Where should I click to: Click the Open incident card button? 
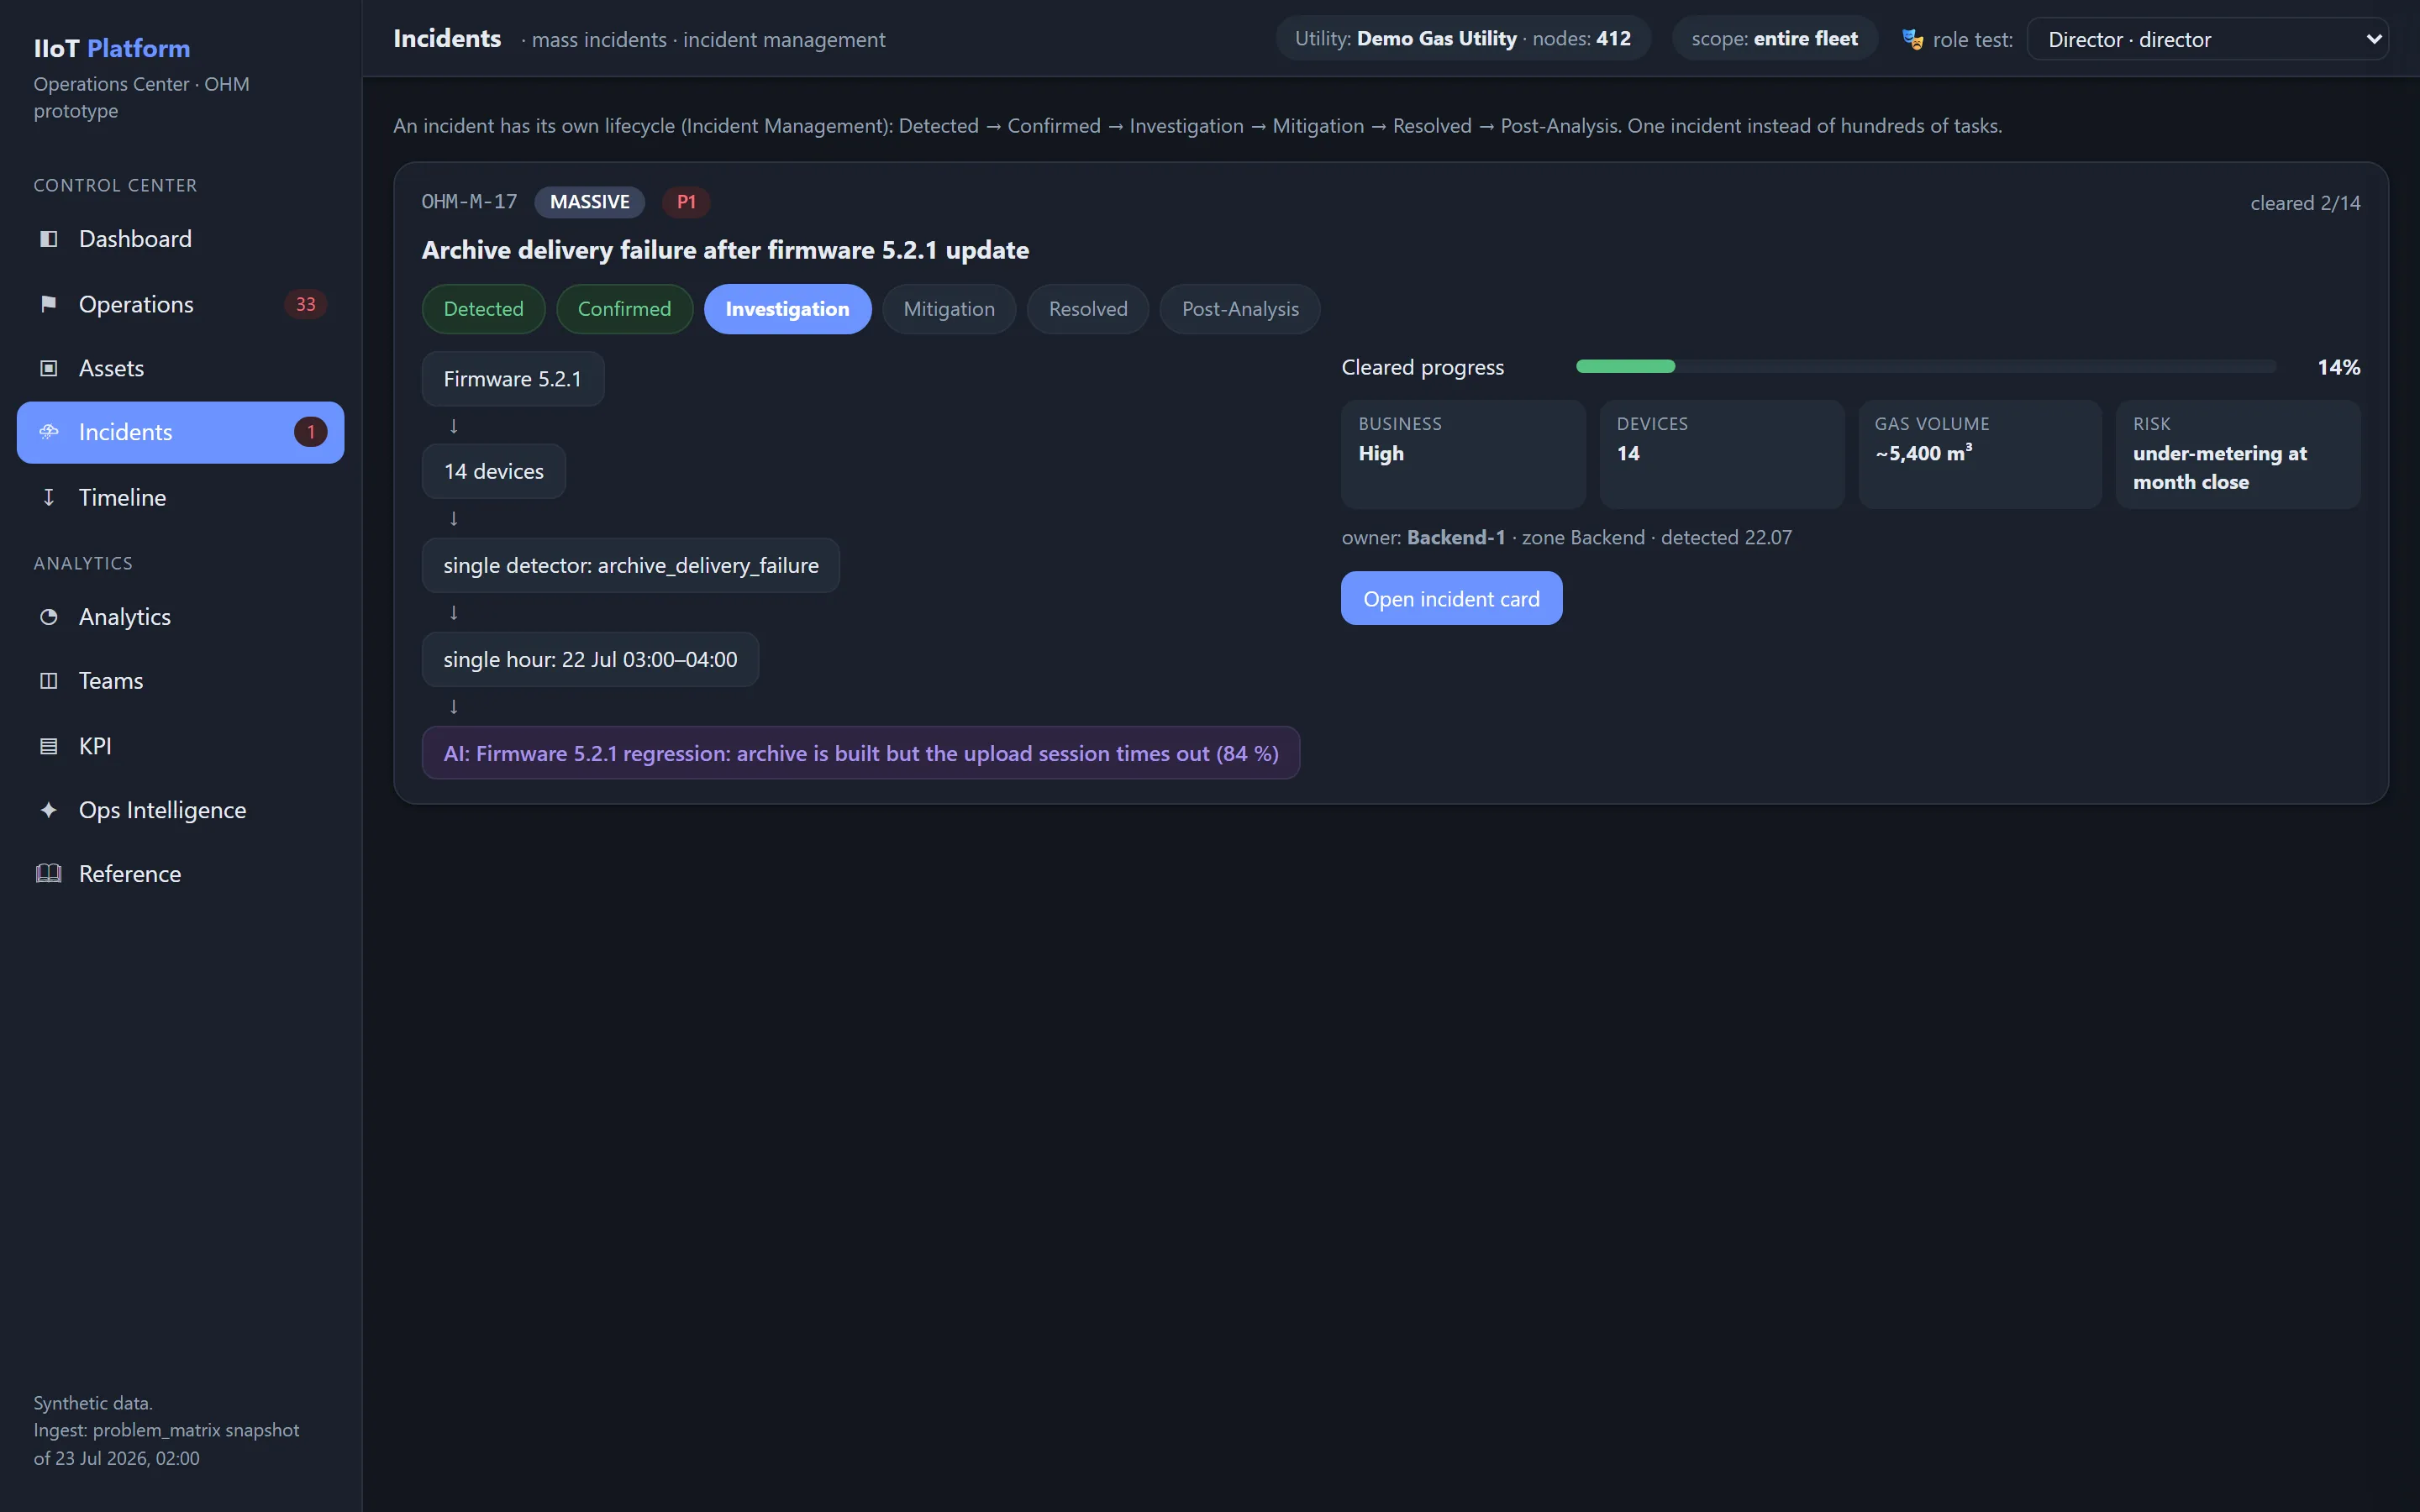tap(1451, 599)
